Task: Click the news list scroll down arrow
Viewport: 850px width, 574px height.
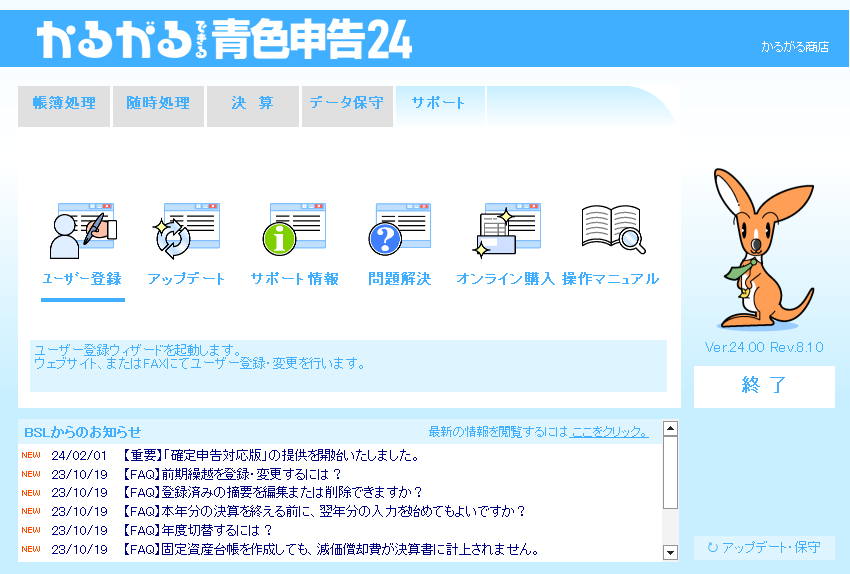Action: 671,552
